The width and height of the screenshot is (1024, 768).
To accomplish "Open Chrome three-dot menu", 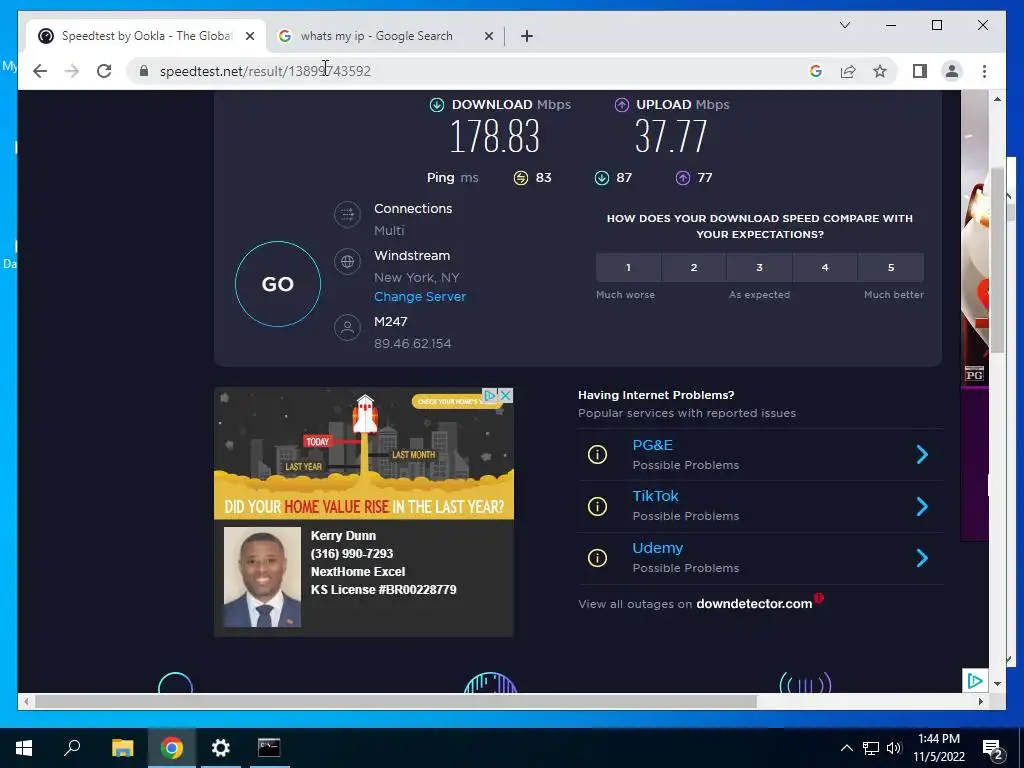I will (x=984, y=71).
